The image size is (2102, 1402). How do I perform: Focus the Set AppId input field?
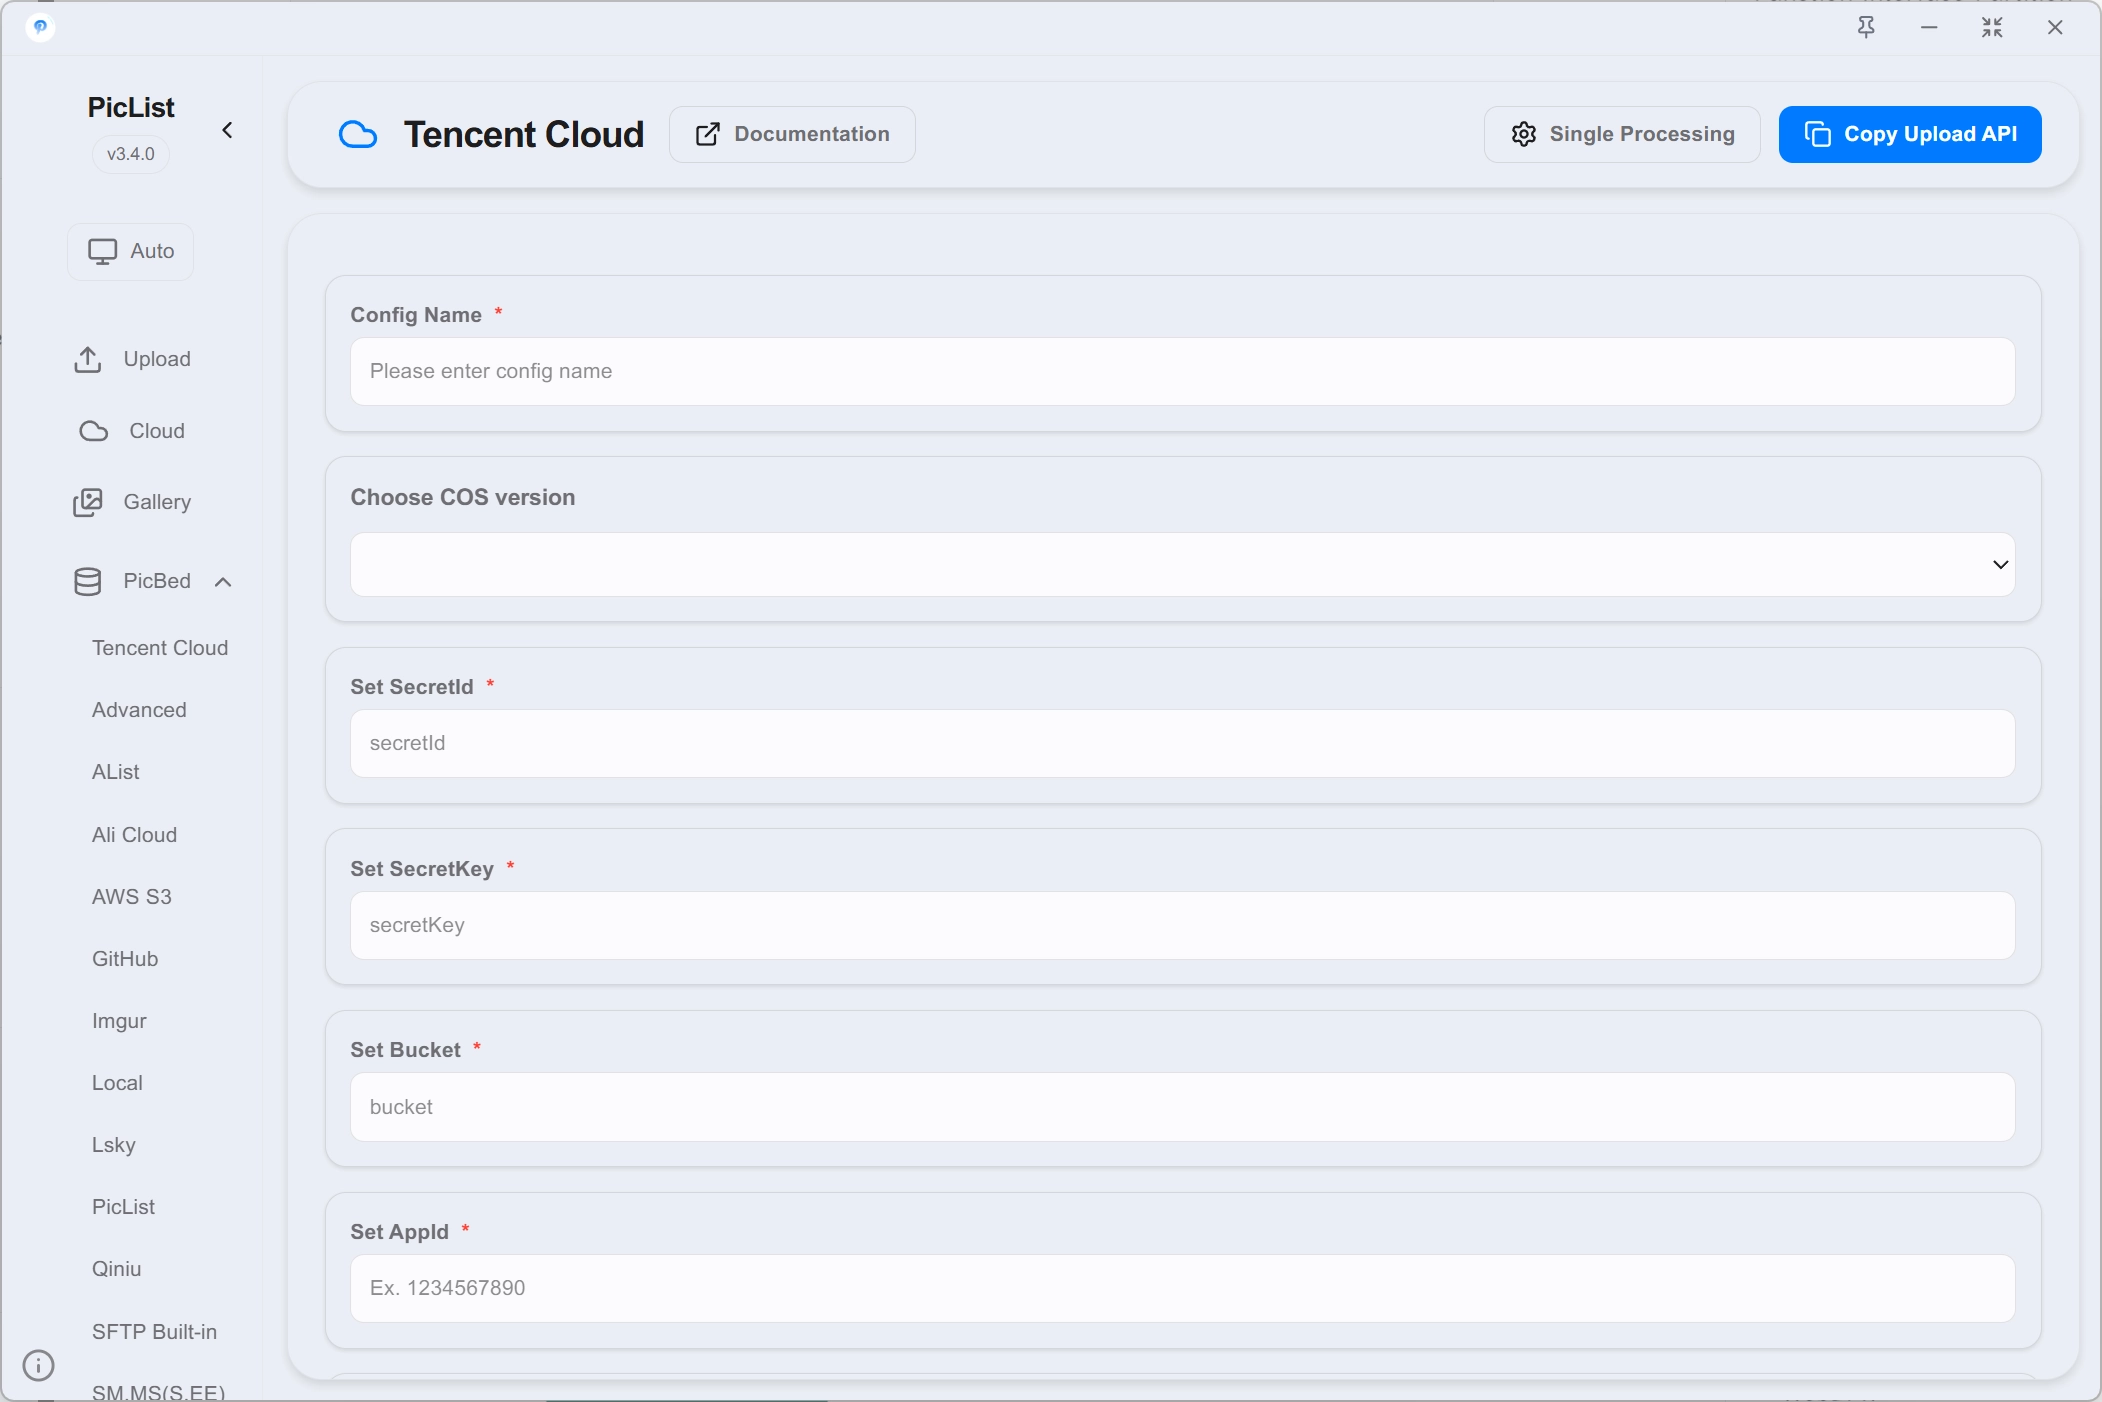point(1182,1288)
